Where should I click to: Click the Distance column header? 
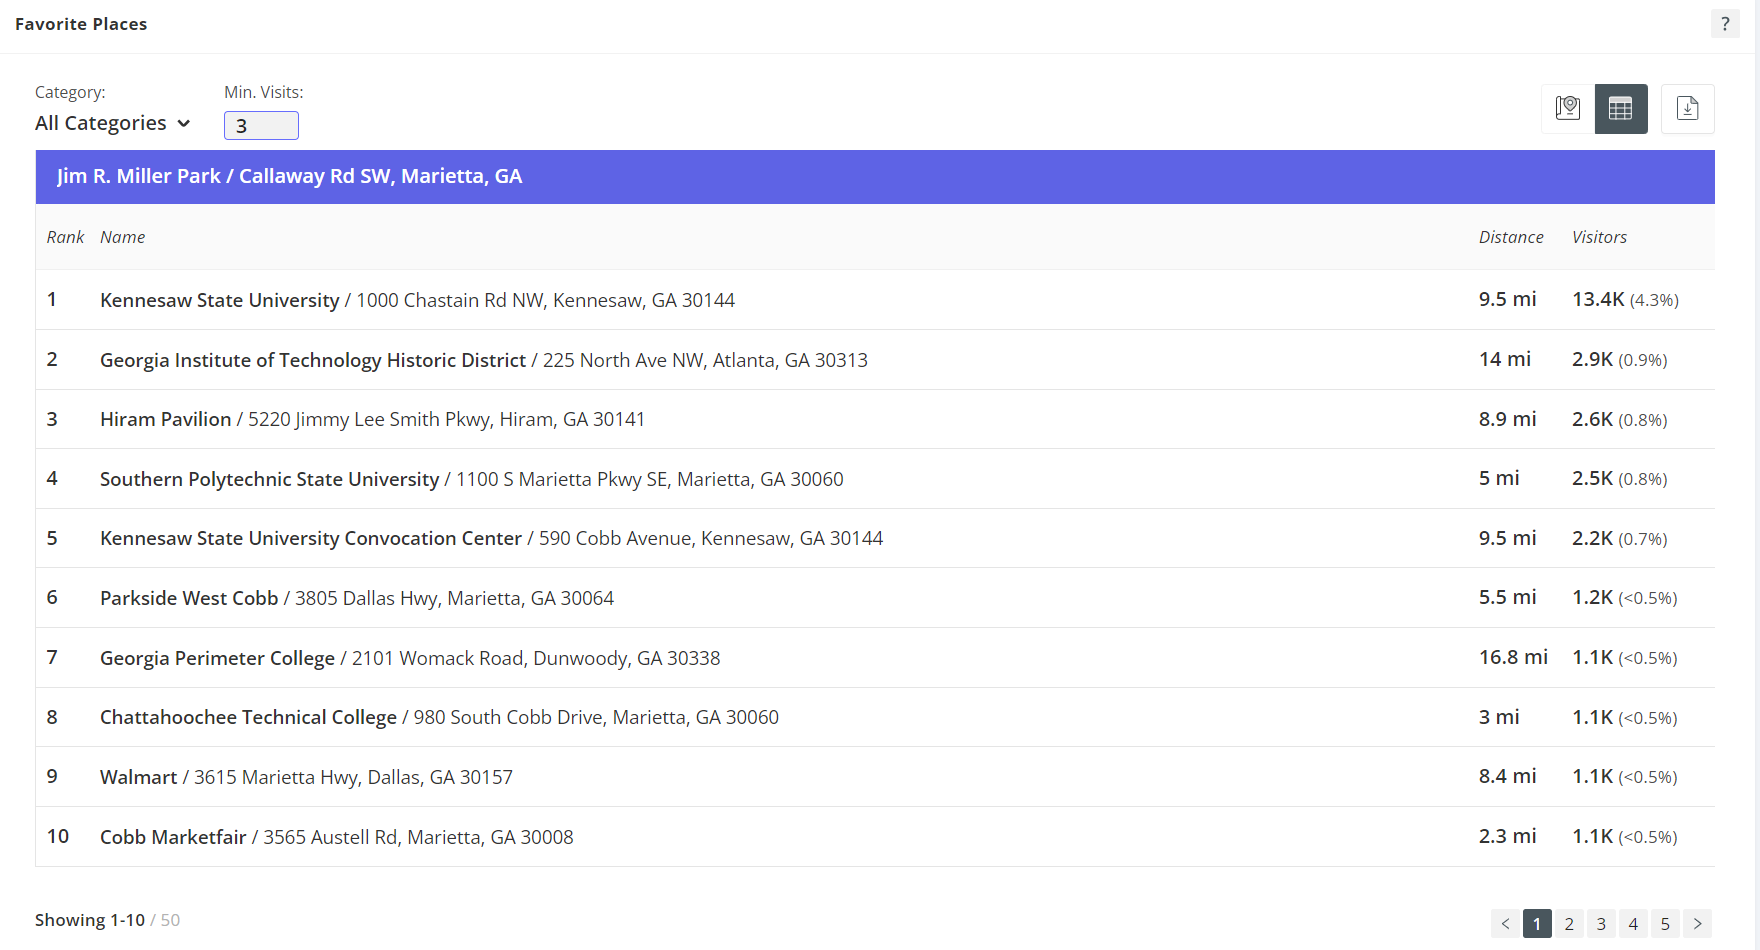point(1511,237)
